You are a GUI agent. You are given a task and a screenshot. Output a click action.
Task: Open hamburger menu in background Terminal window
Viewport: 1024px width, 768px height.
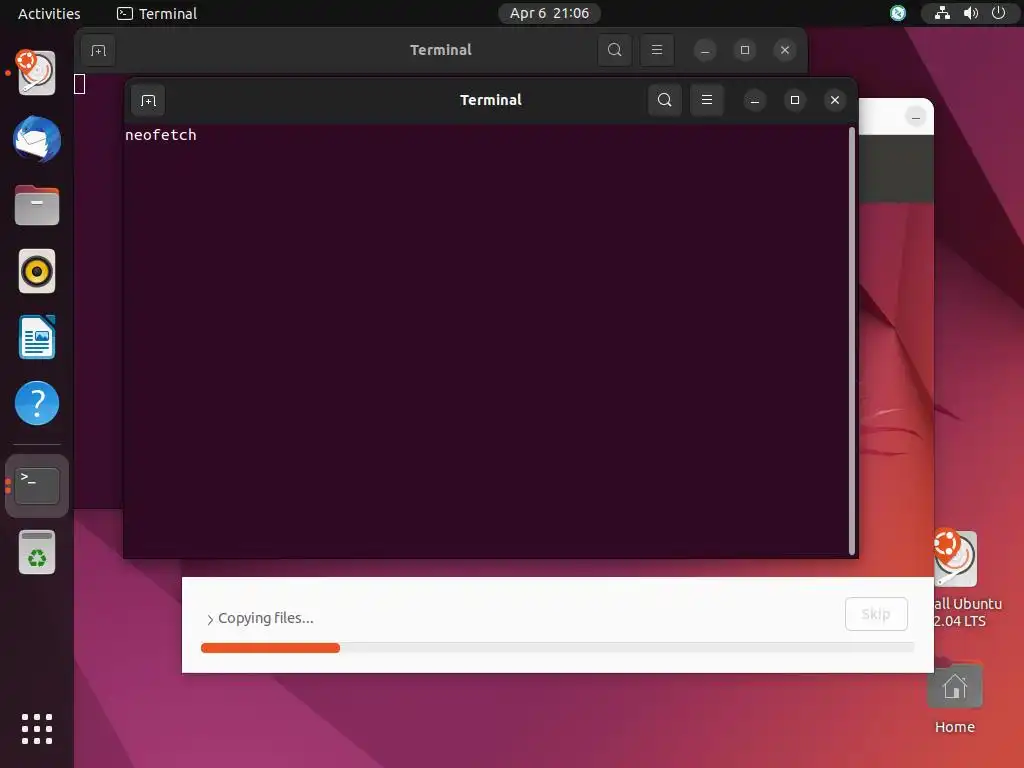click(657, 50)
